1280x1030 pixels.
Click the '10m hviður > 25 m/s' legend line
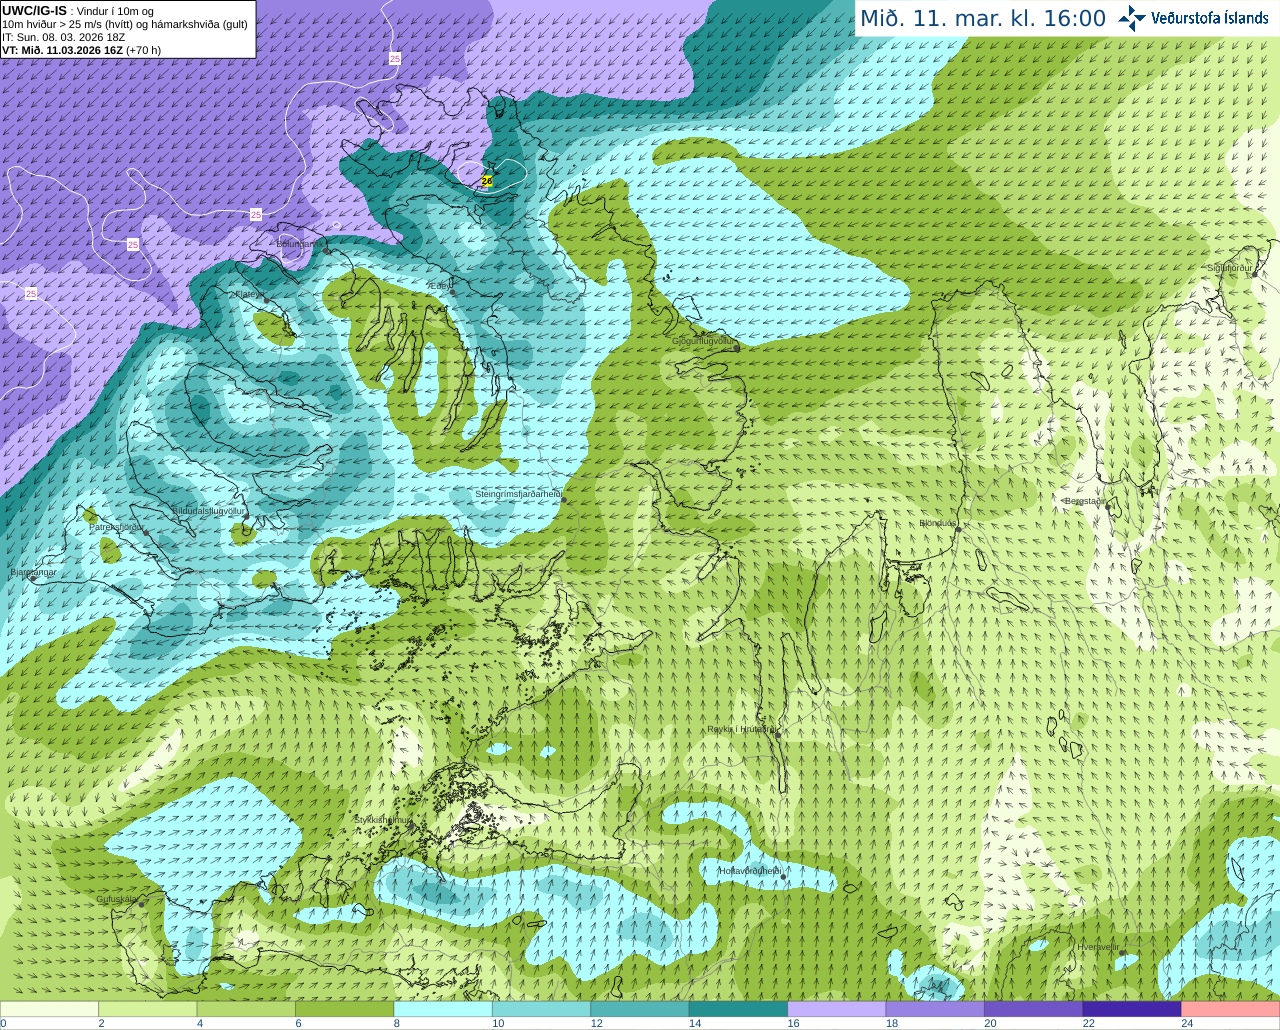pos(125,24)
